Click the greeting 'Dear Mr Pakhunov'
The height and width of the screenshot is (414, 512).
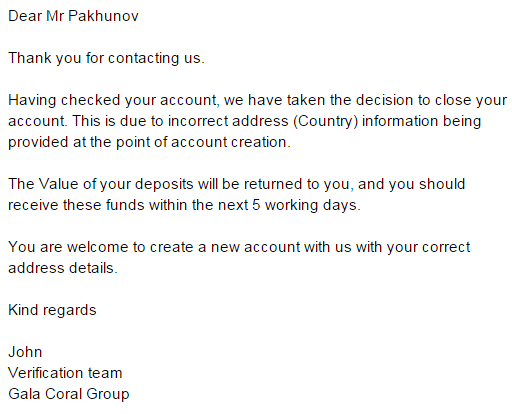(73, 16)
